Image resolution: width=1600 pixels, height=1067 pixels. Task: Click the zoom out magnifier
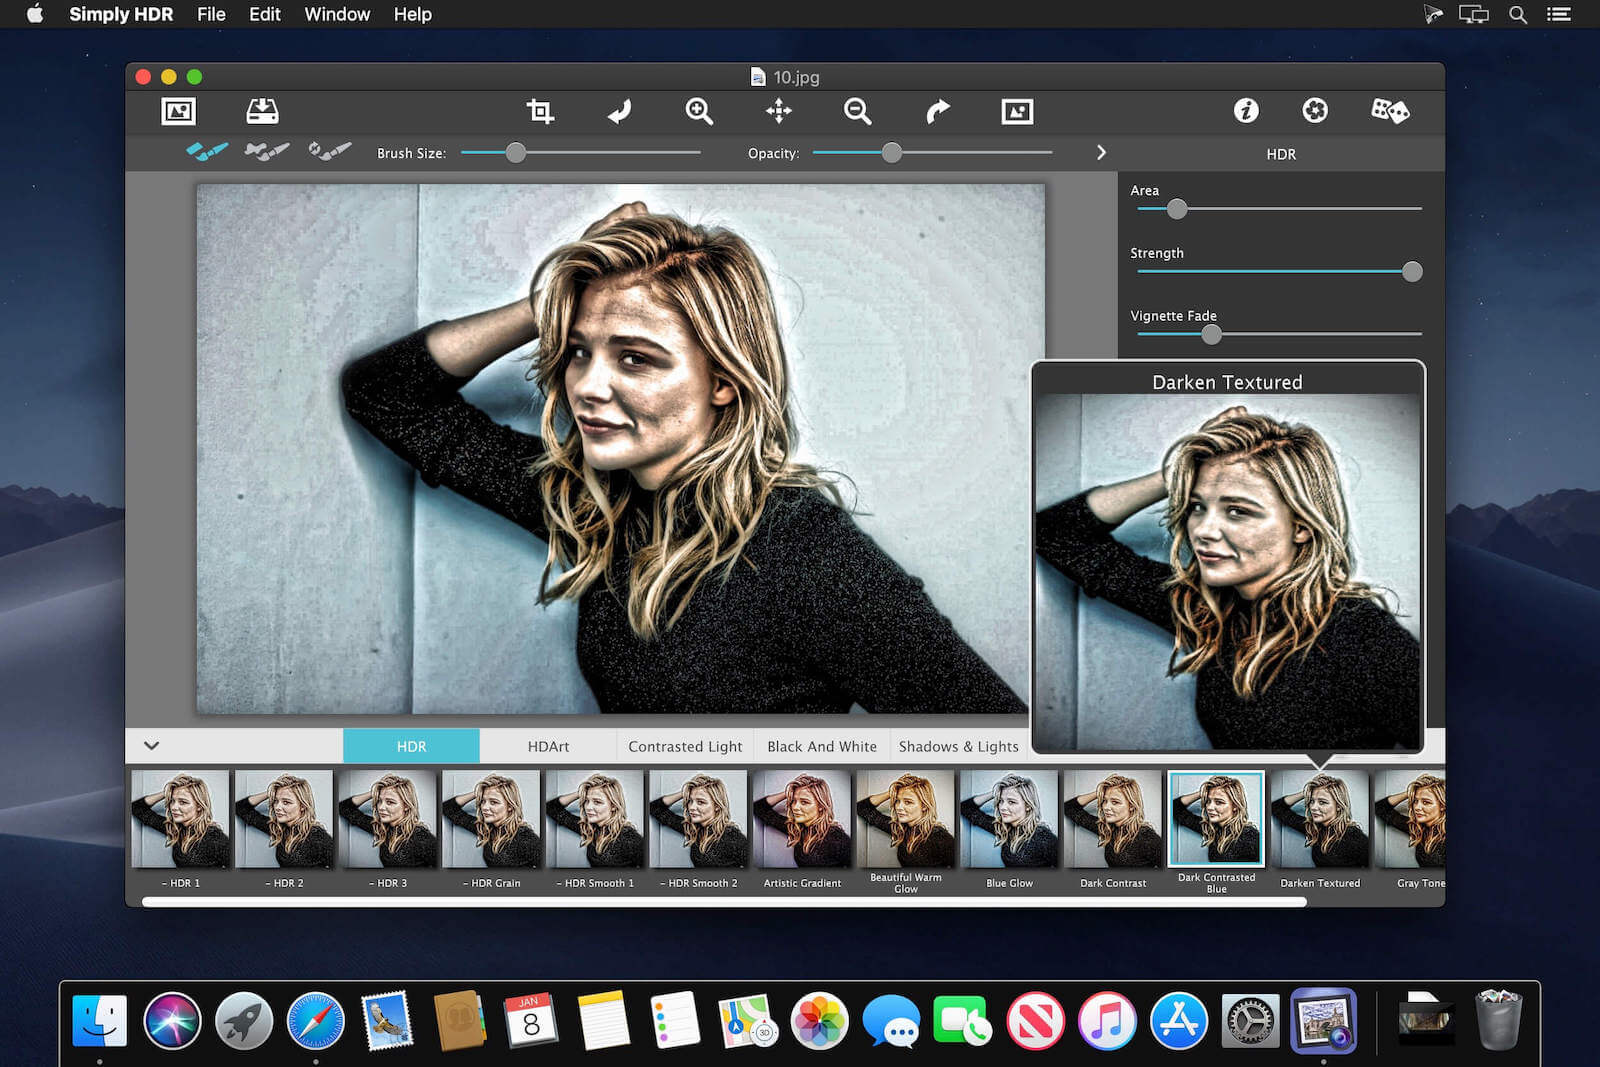tap(857, 111)
